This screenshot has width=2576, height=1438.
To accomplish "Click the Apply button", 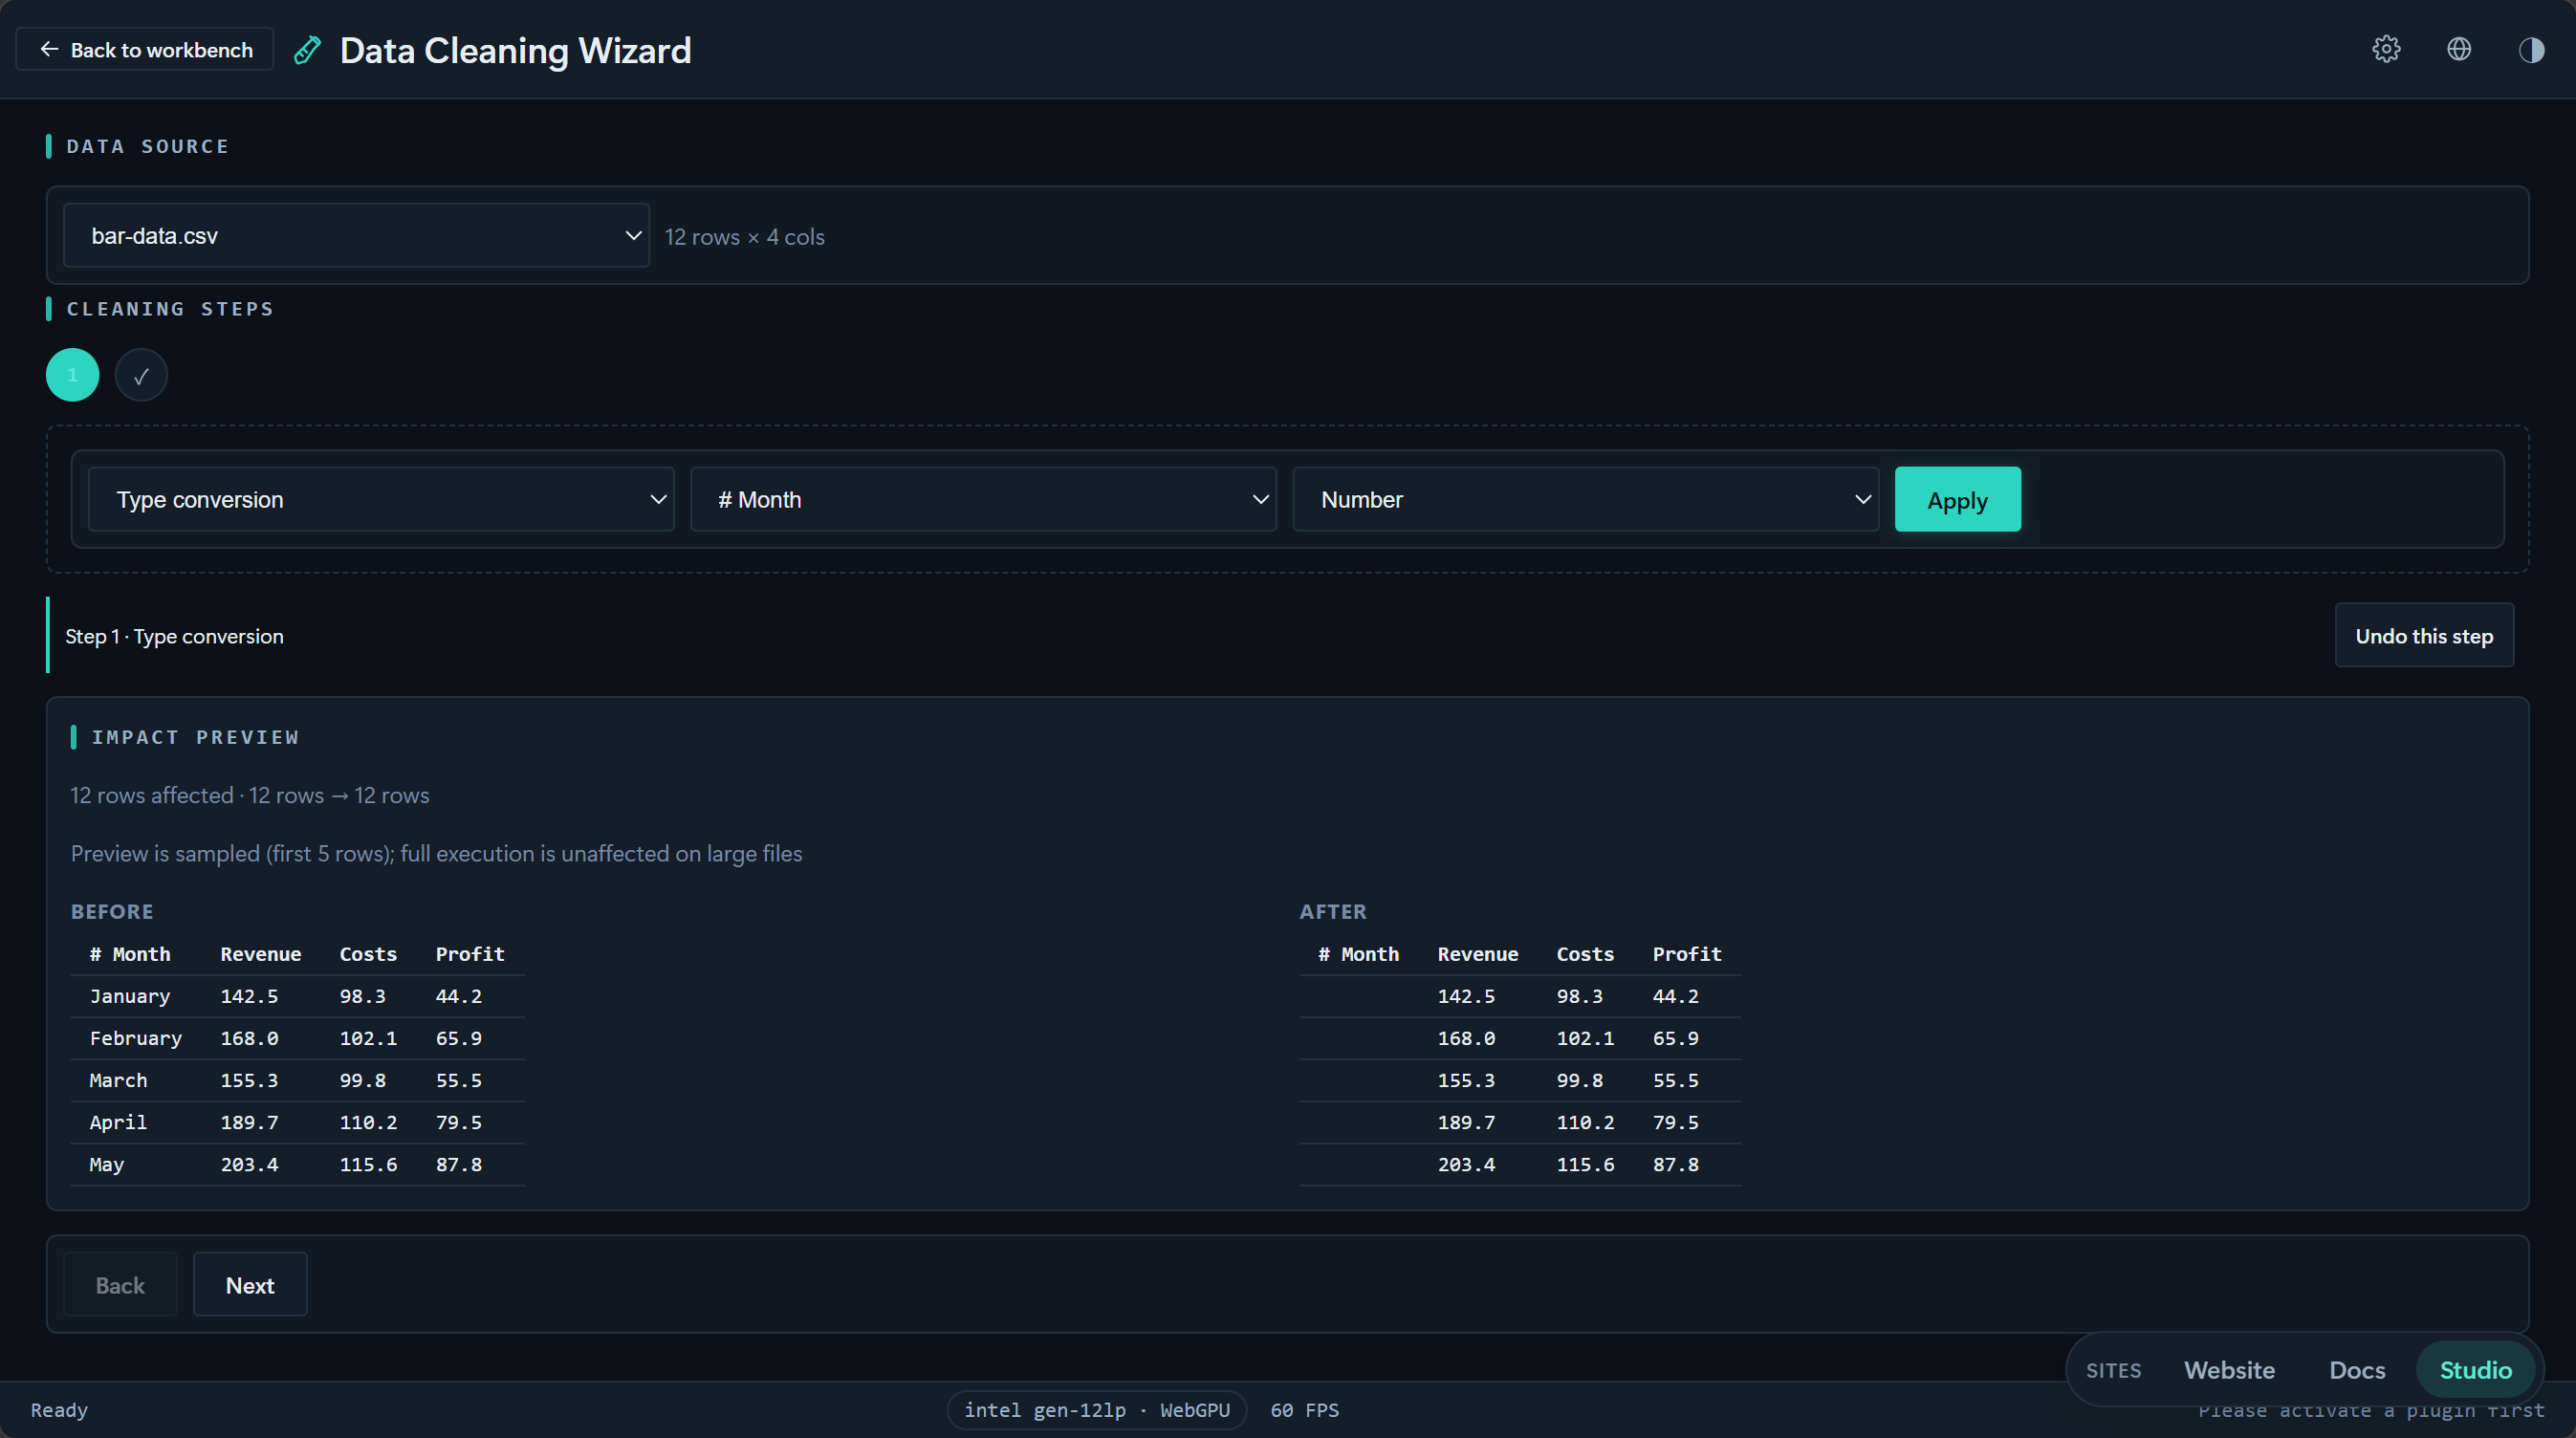I will point(1957,499).
